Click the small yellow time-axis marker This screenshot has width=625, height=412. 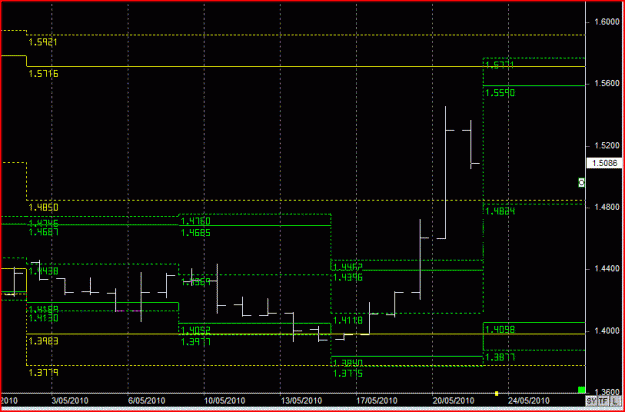click(x=496, y=393)
